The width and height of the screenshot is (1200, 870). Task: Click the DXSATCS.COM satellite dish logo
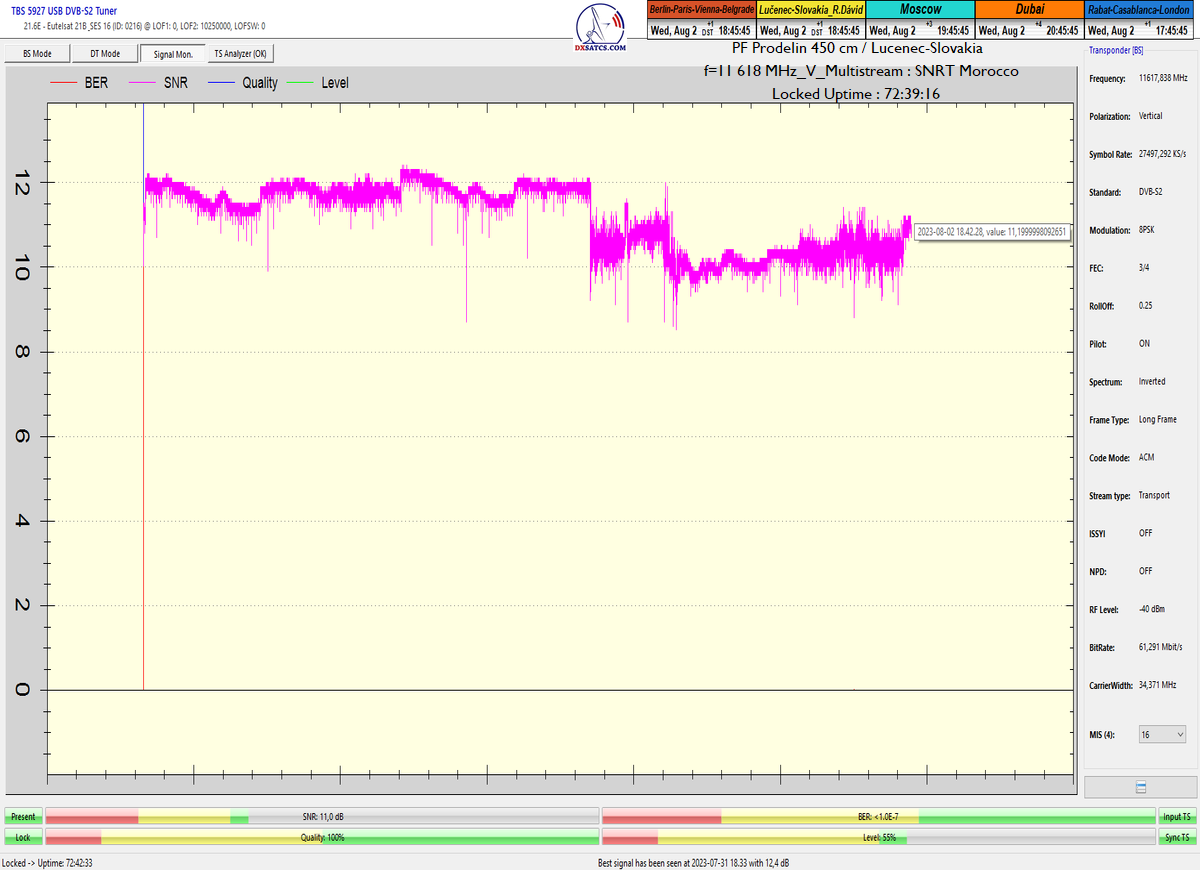(x=601, y=27)
